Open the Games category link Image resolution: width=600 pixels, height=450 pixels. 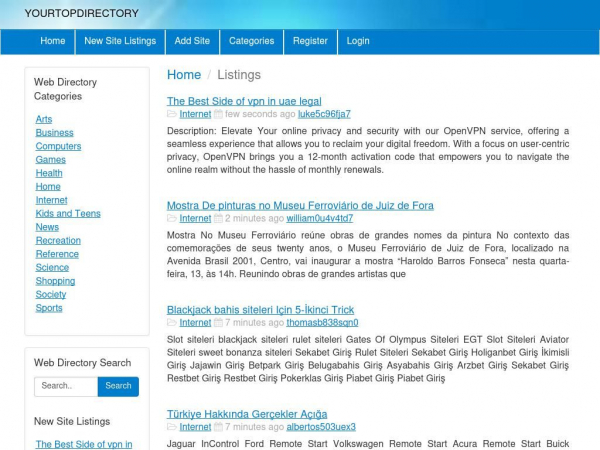tap(51, 160)
